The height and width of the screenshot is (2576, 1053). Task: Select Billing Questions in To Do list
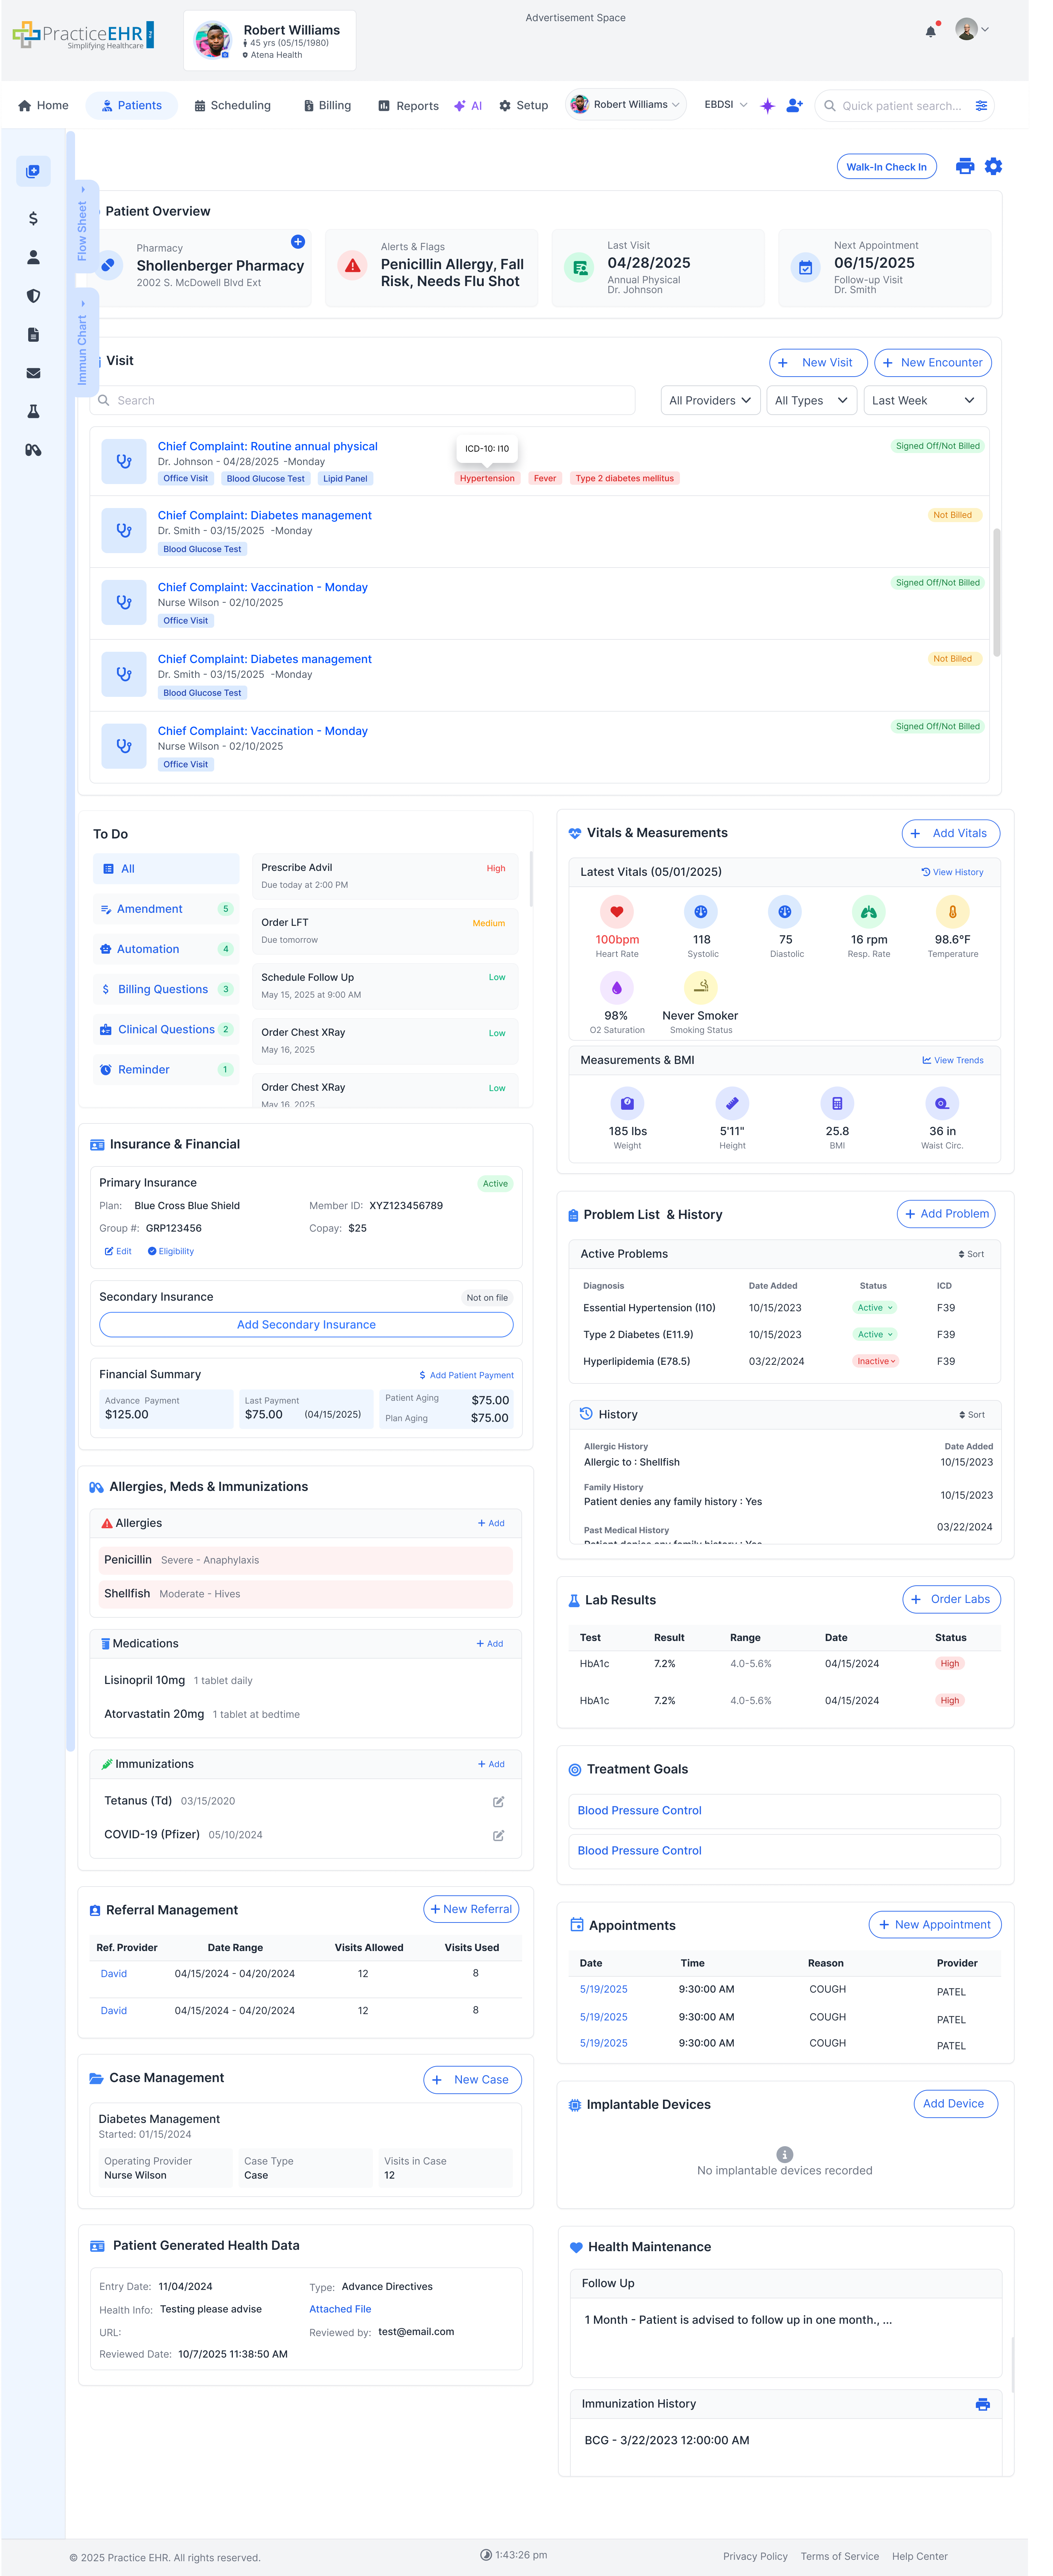[163, 989]
